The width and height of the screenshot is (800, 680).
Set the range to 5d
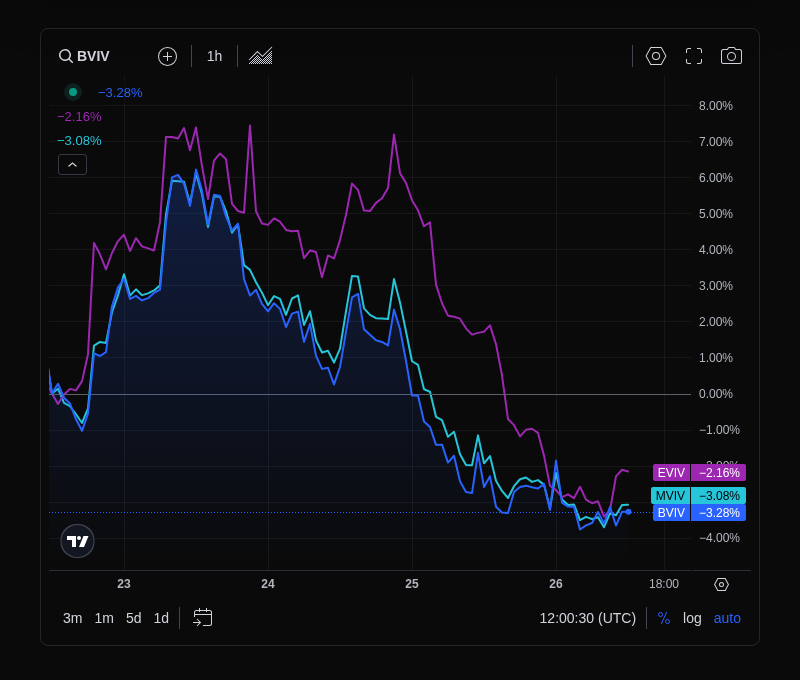click(134, 618)
